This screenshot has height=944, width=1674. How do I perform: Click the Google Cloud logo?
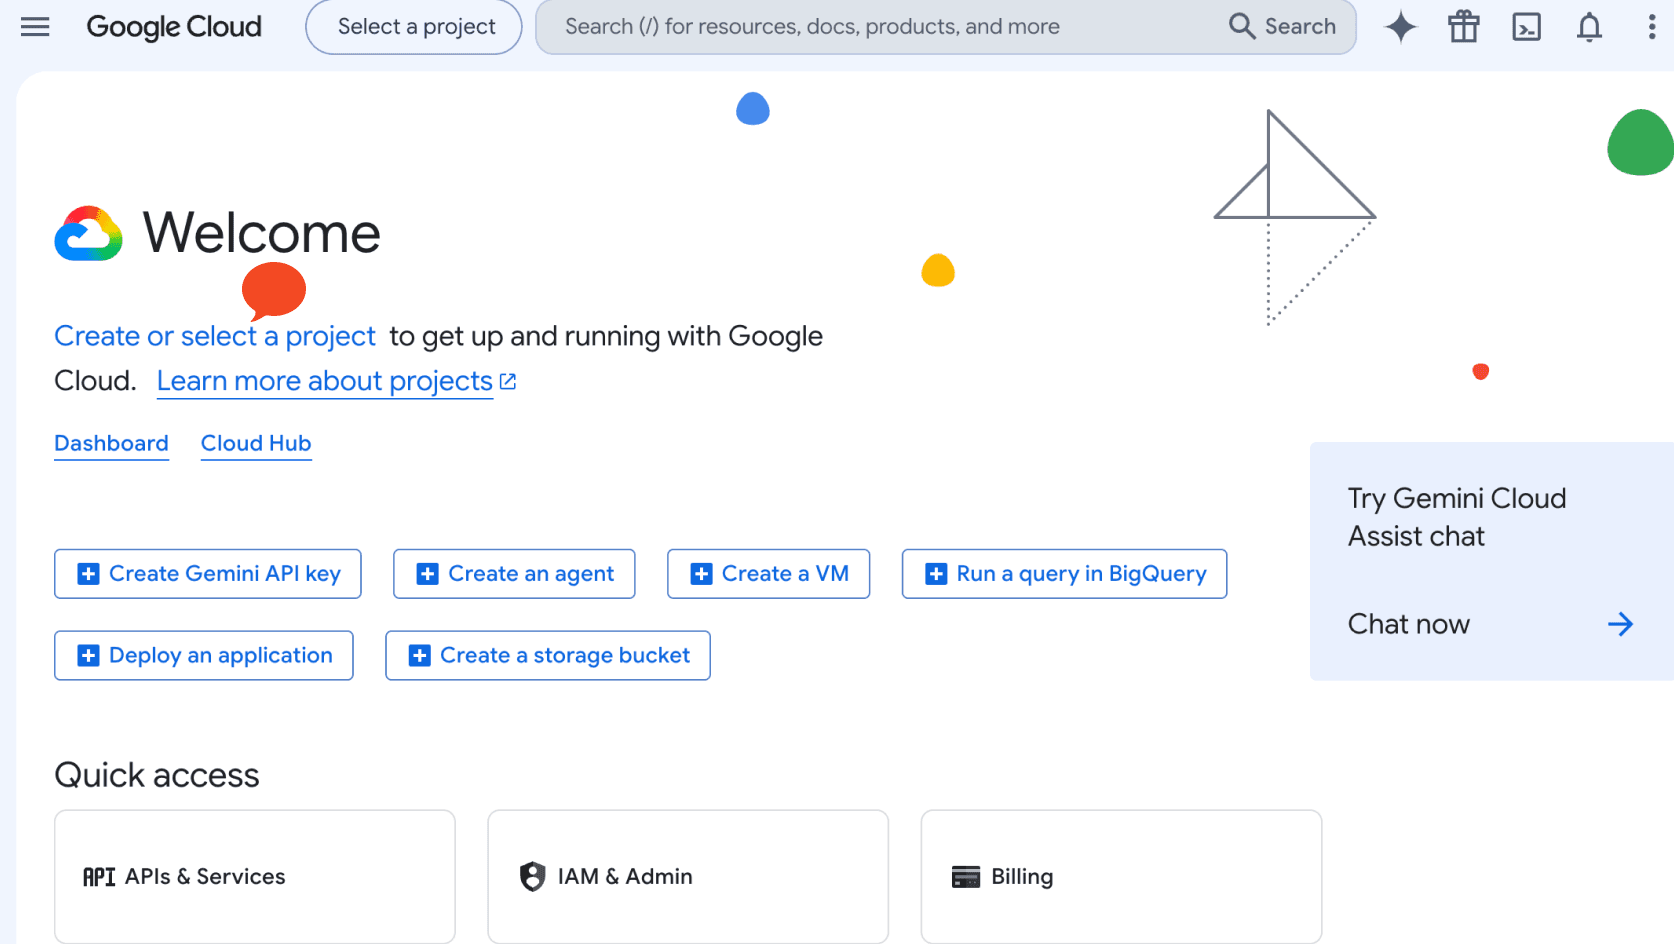click(174, 27)
